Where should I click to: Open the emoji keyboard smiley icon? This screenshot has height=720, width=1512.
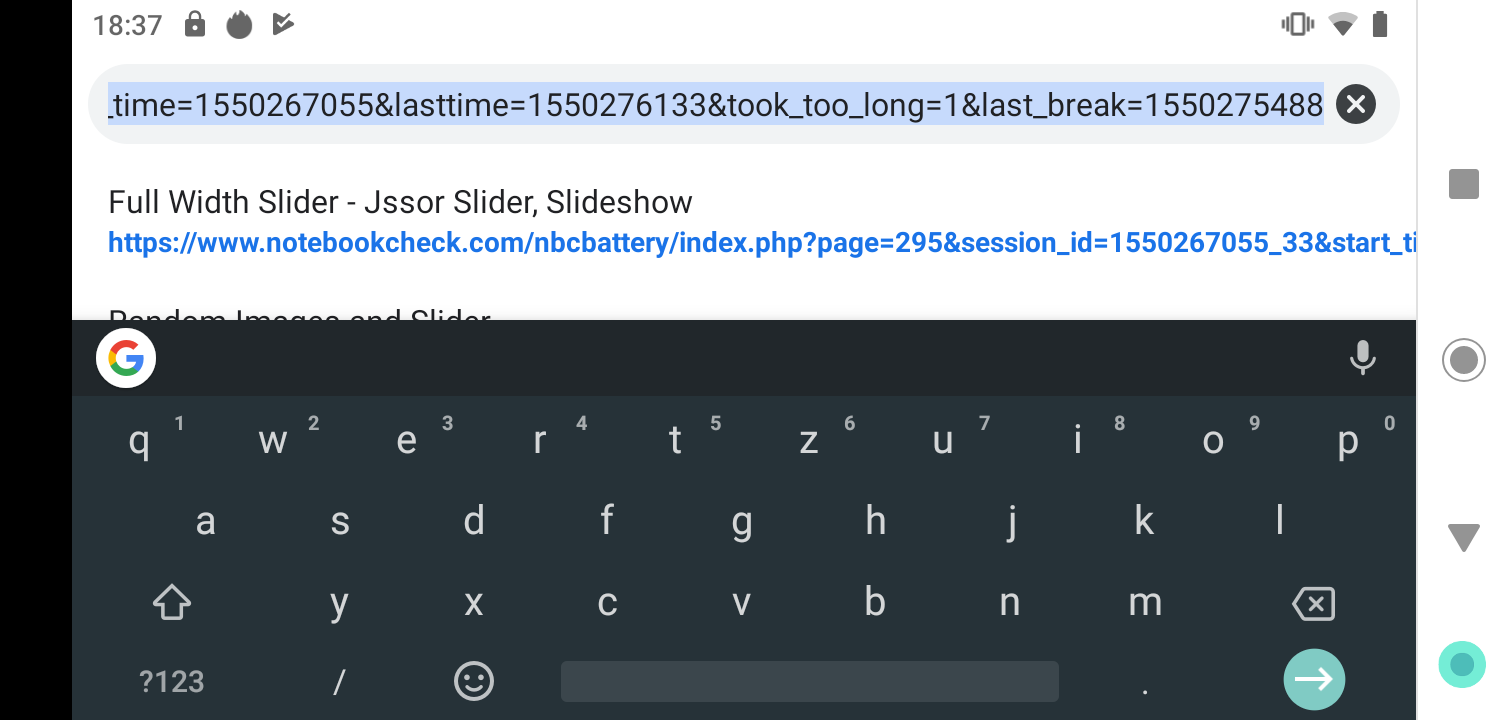tap(474, 681)
